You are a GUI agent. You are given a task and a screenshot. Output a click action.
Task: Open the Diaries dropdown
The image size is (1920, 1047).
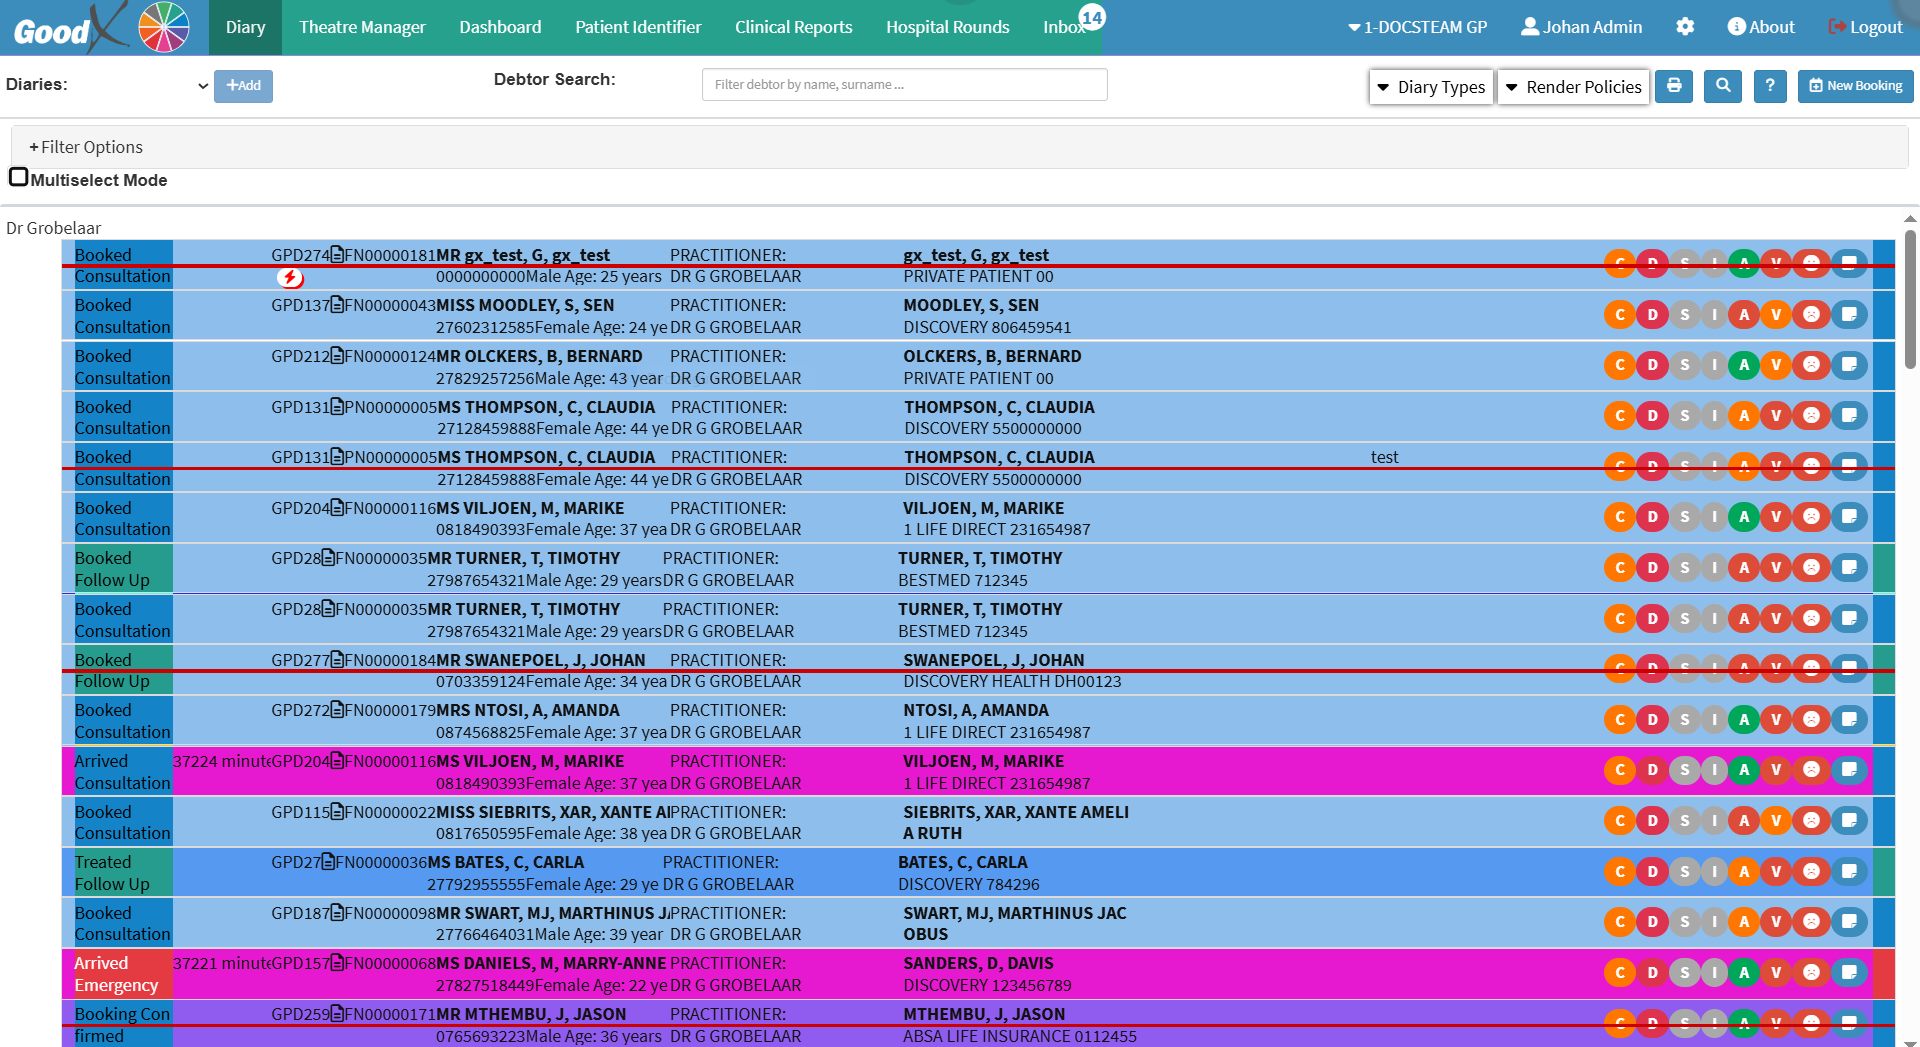click(x=142, y=86)
